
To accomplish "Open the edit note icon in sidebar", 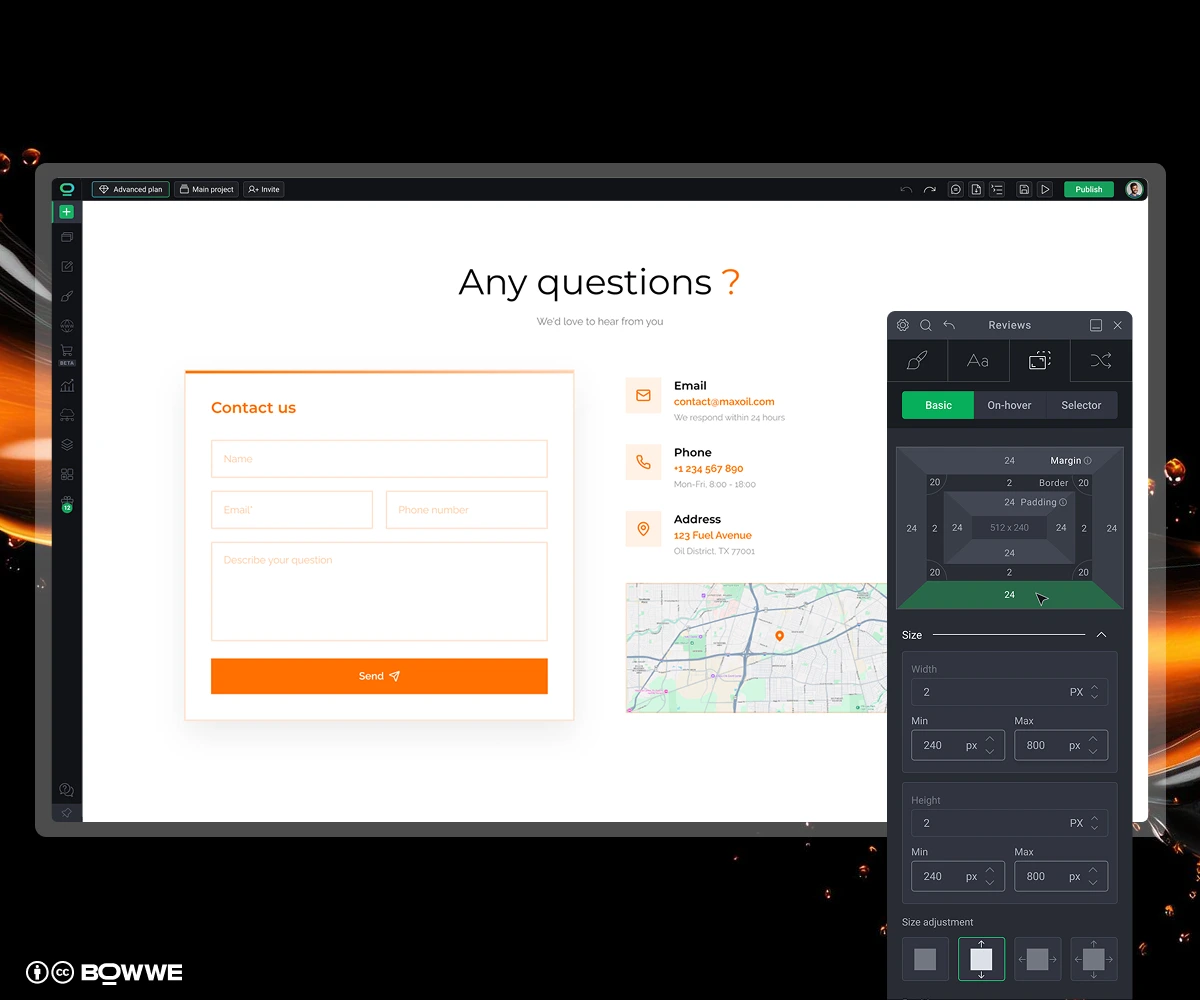I will (67, 267).
